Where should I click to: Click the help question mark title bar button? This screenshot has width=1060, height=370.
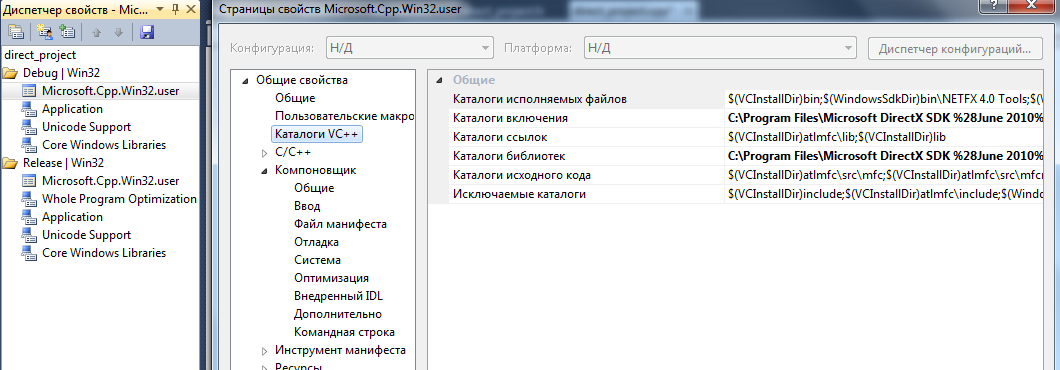(x=994, y=5)
